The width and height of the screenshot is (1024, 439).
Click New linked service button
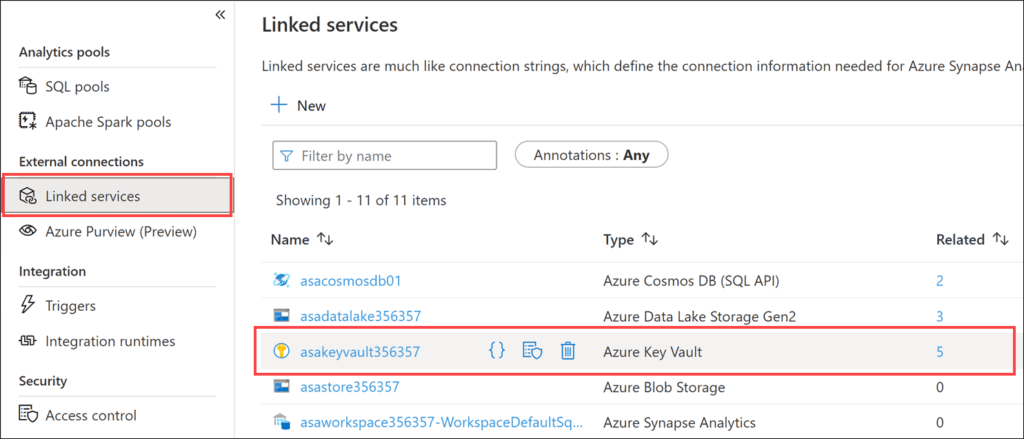tap(299, 105)
